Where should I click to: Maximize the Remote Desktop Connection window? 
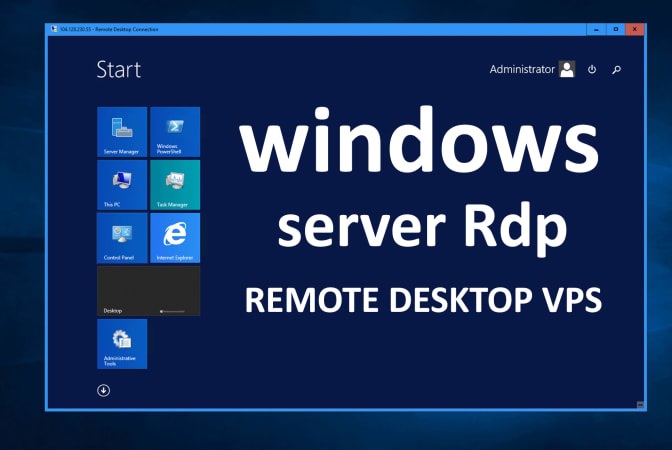(616, 29)
